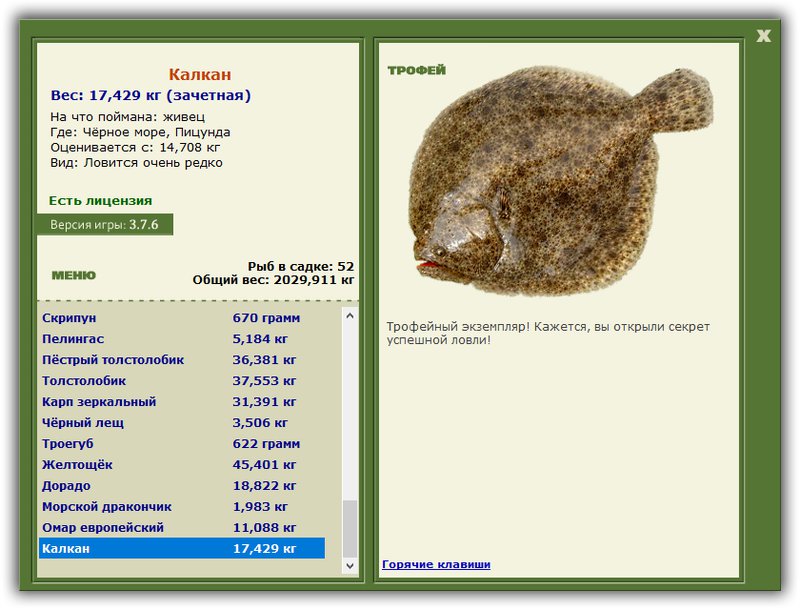Open the Горячие клавиши link

click(x=436, y=564)
